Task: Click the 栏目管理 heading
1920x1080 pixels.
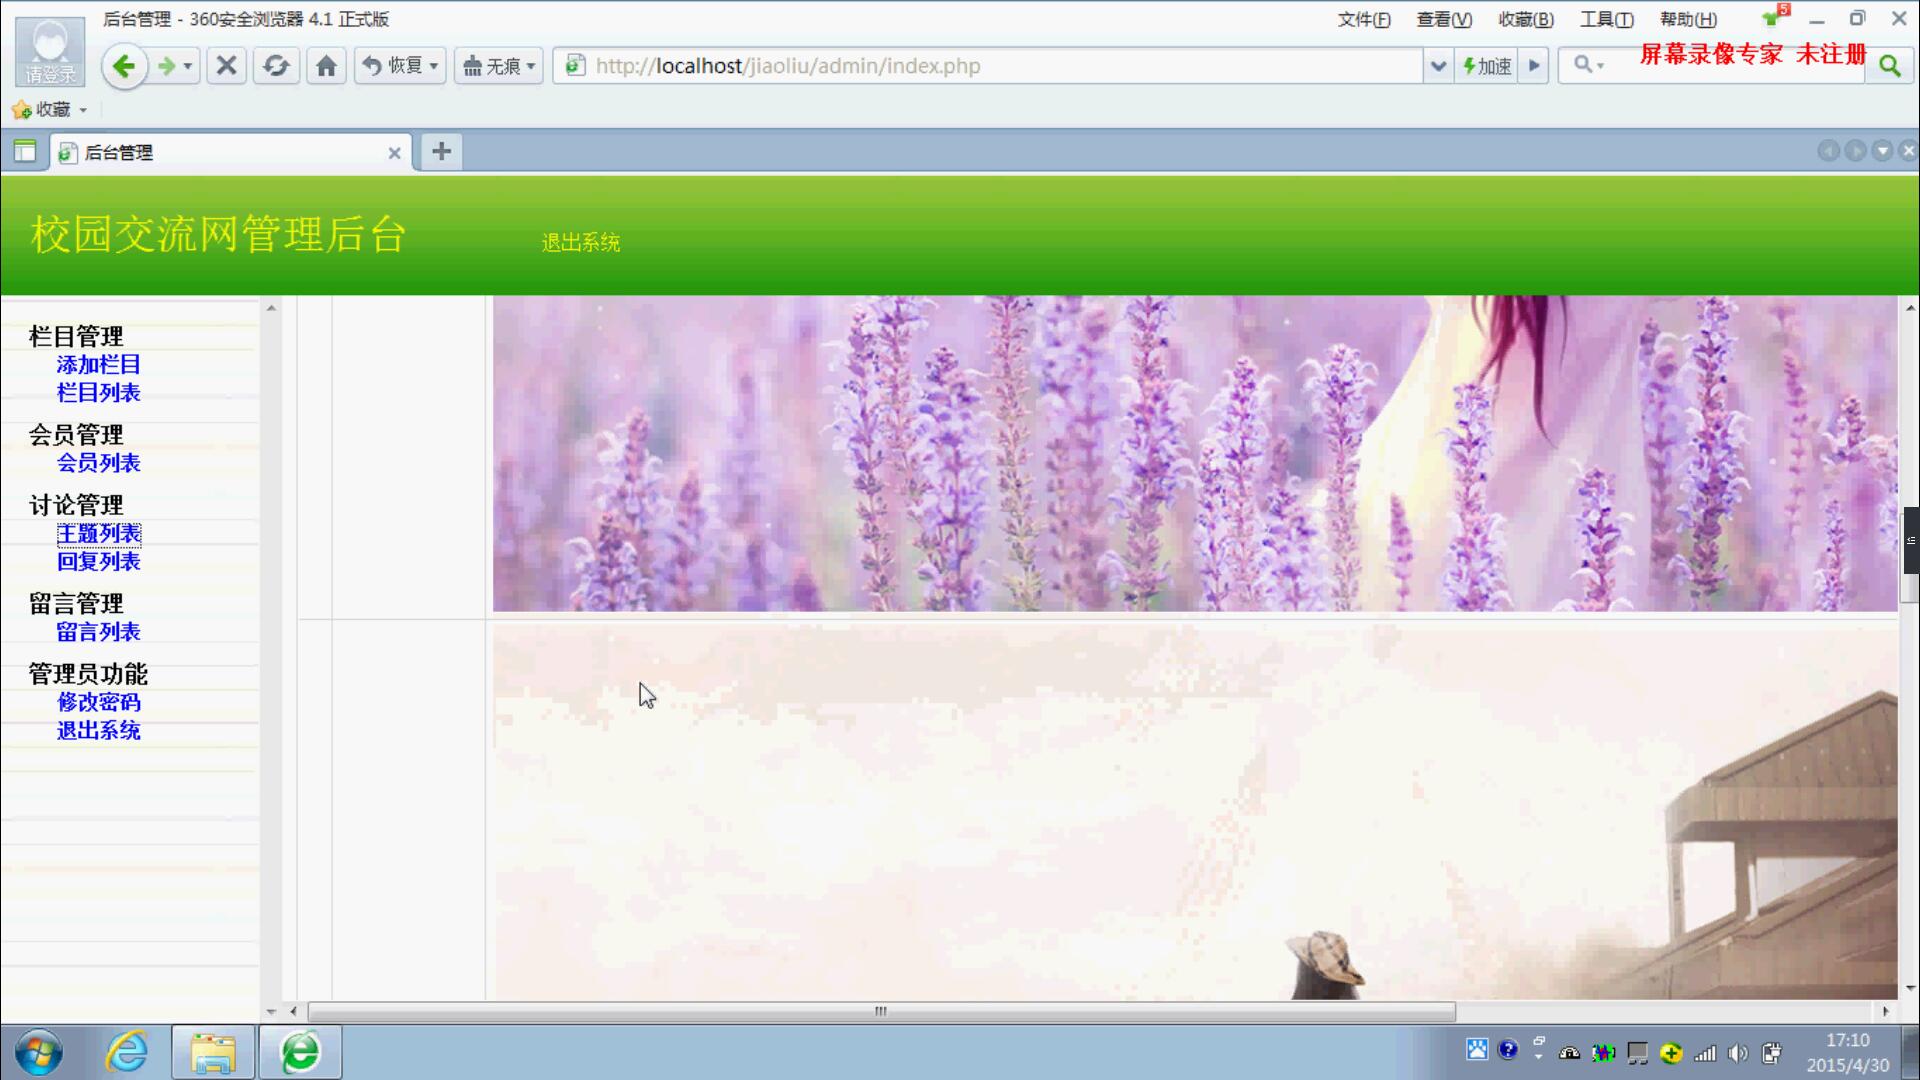Action: 76,337
